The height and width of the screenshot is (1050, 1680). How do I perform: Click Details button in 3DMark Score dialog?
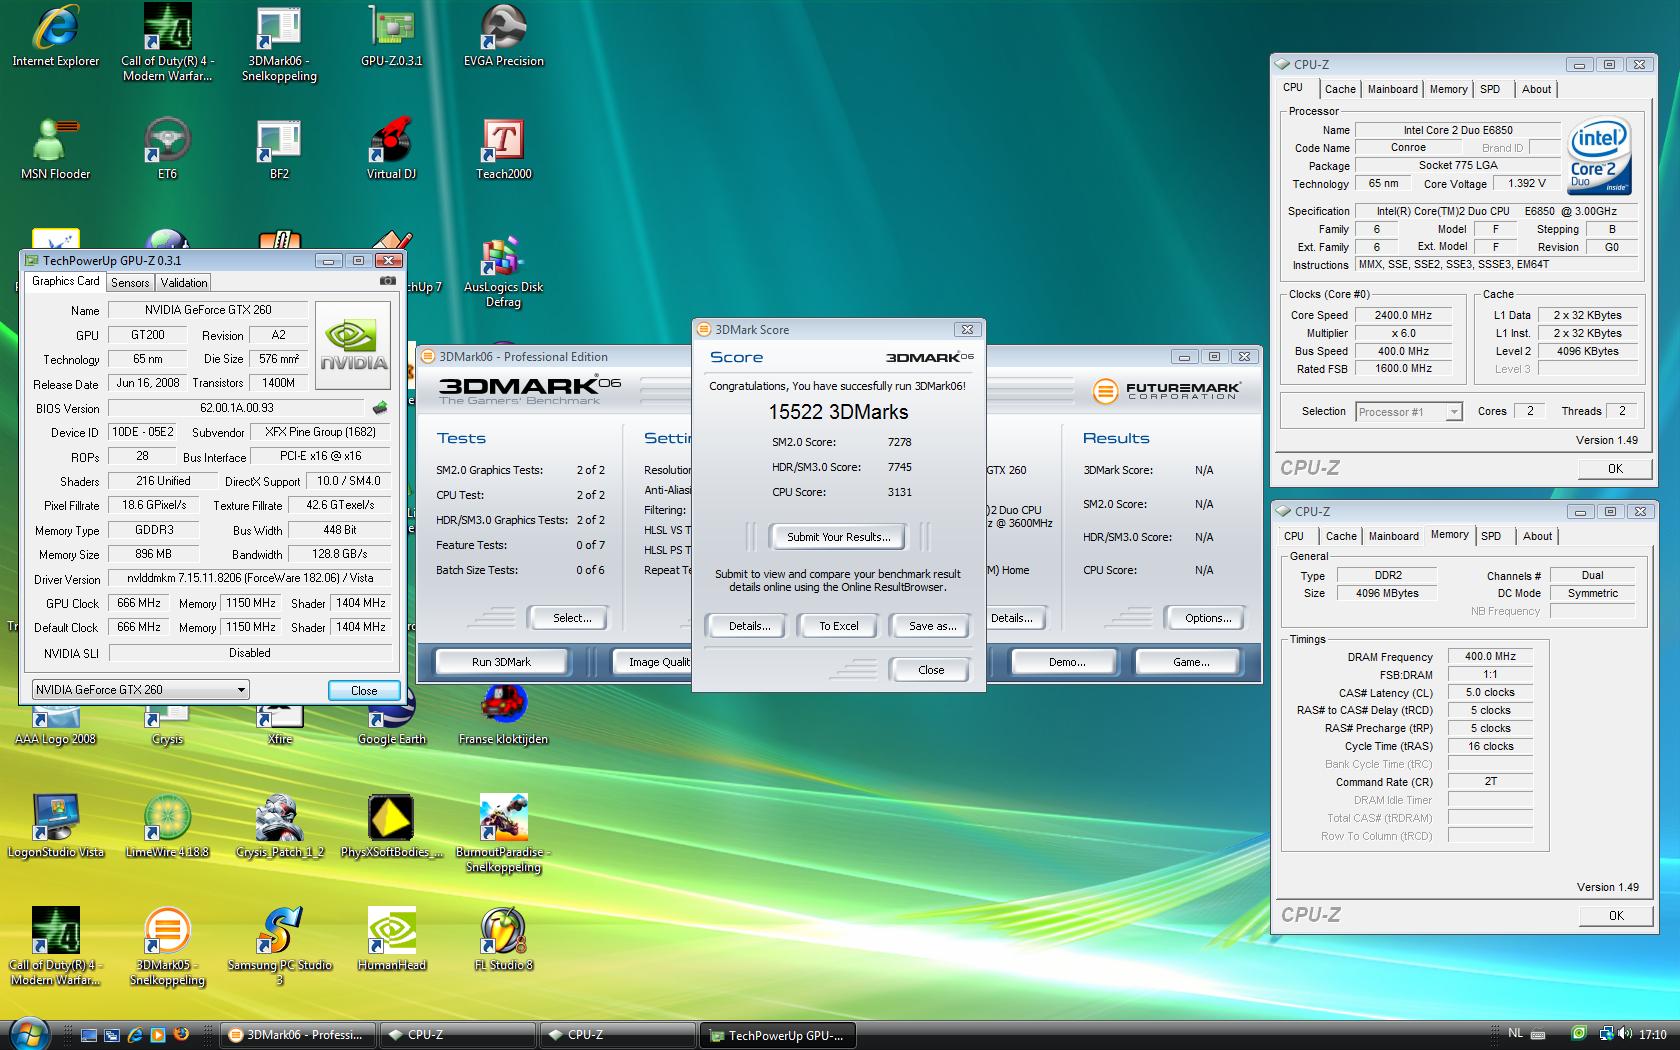pos(749,626)
